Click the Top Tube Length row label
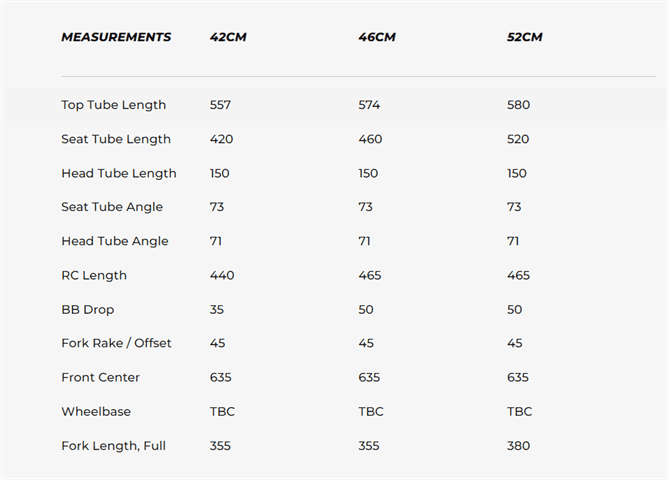The height and width of the screenshot is (480, 668). coord(113,105)
